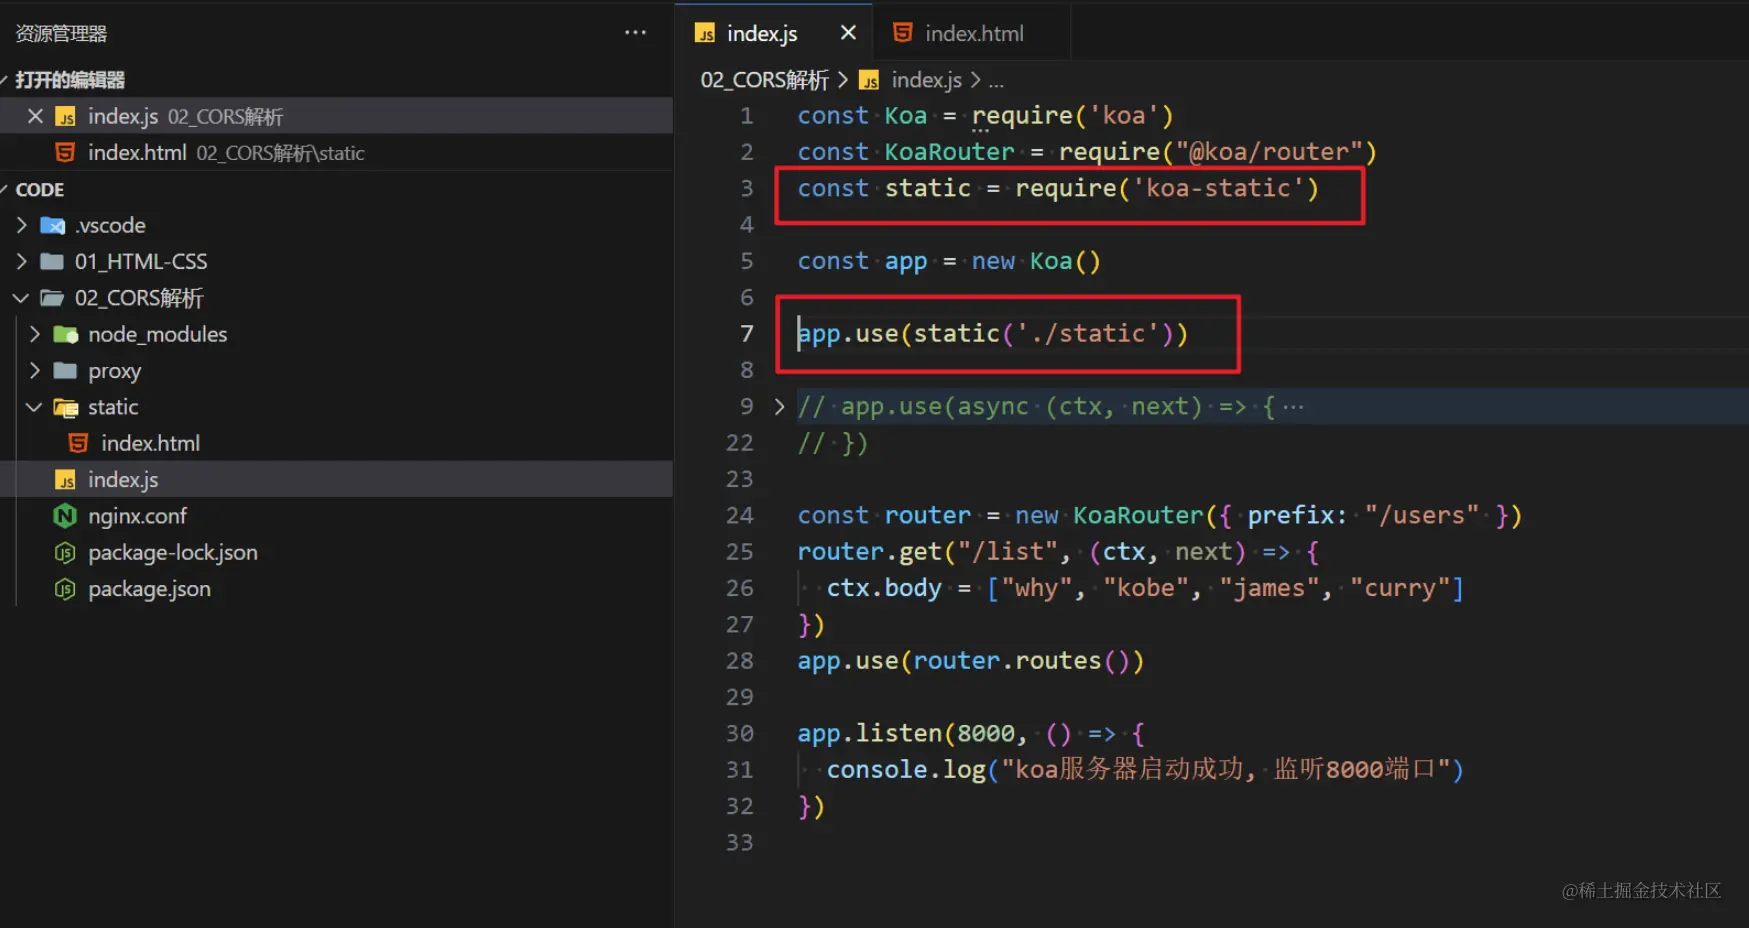Screen dimensions: 1749x928
Task: Place cursor on line 28 app.use code
Action: point(970,661)
